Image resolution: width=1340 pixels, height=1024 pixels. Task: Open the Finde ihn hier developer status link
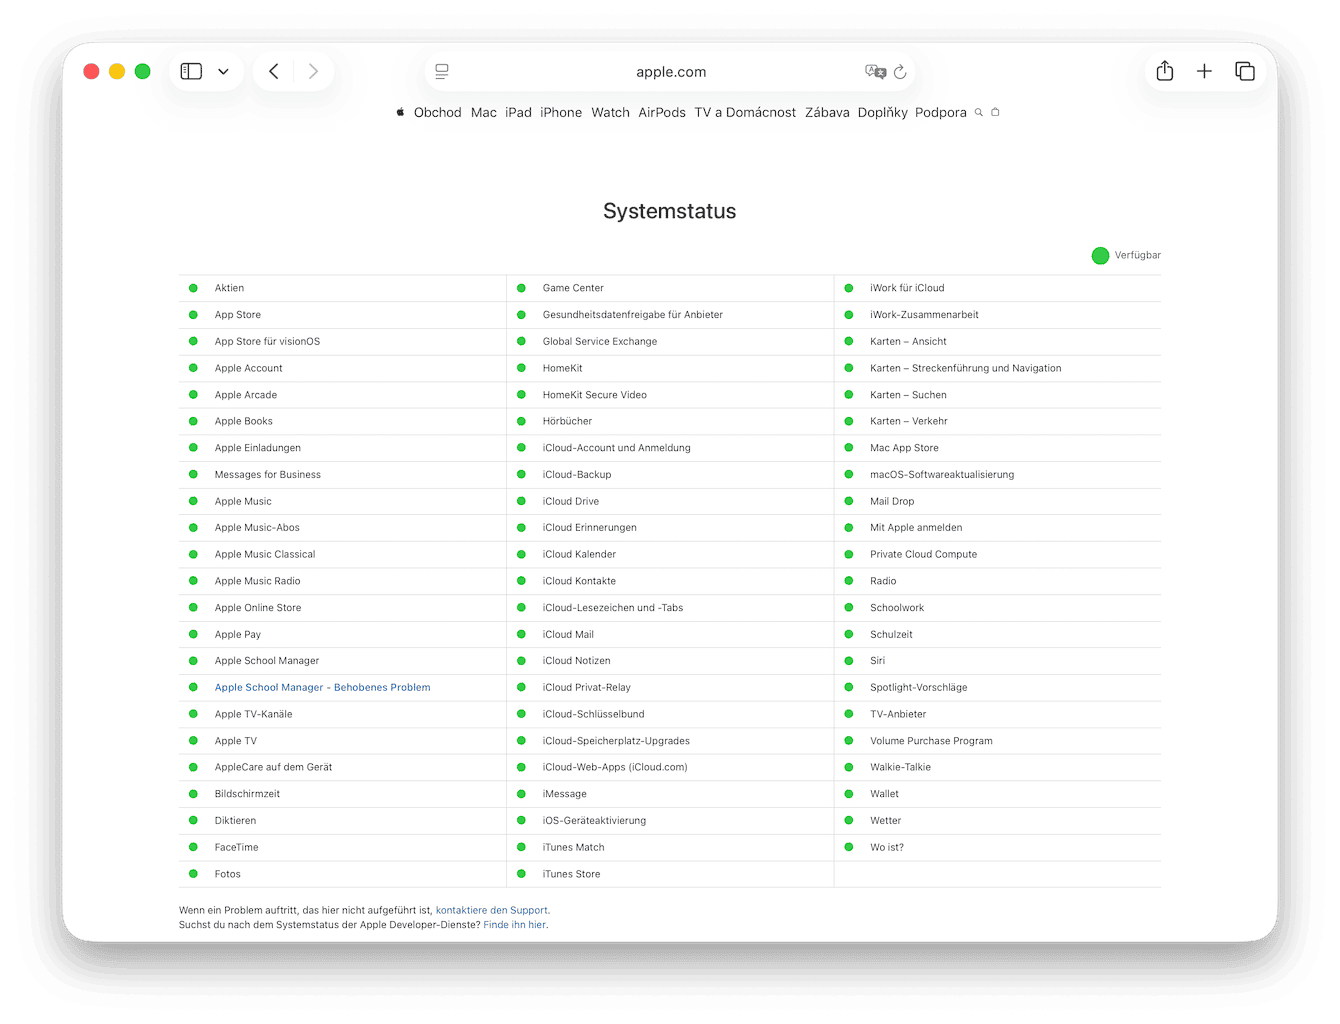point(514,924)
